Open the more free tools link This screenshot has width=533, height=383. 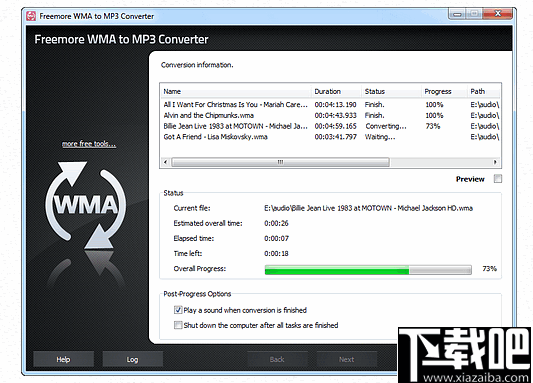click(x=89, y=144)
